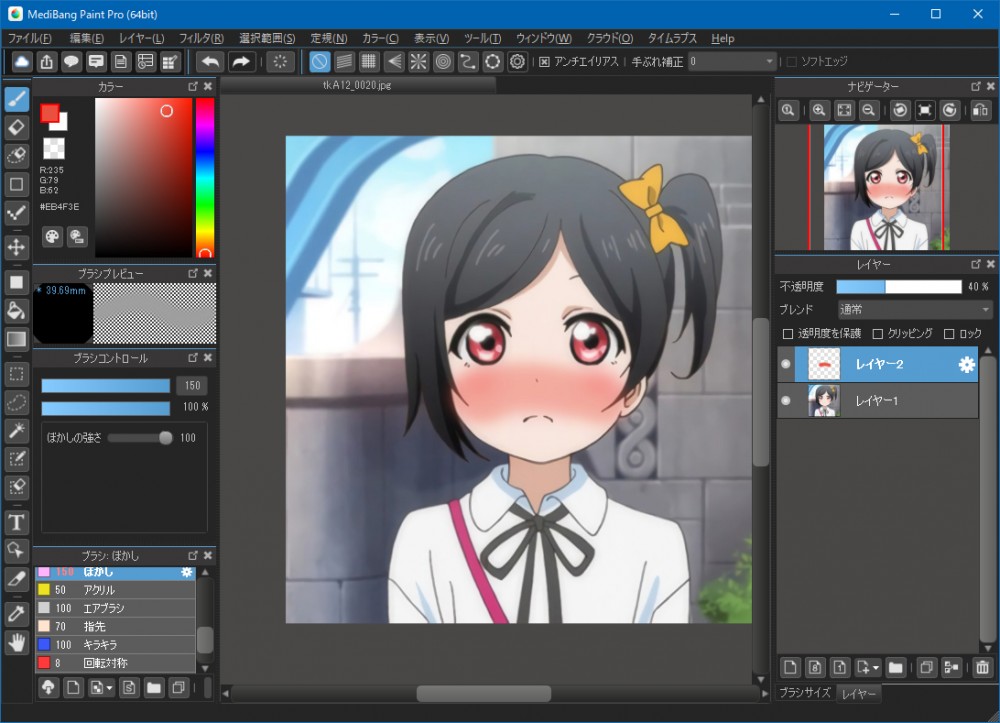Click the Redo arrow in toolbar
Viewport: 1000px width, 723px height.
pos(240,62)
